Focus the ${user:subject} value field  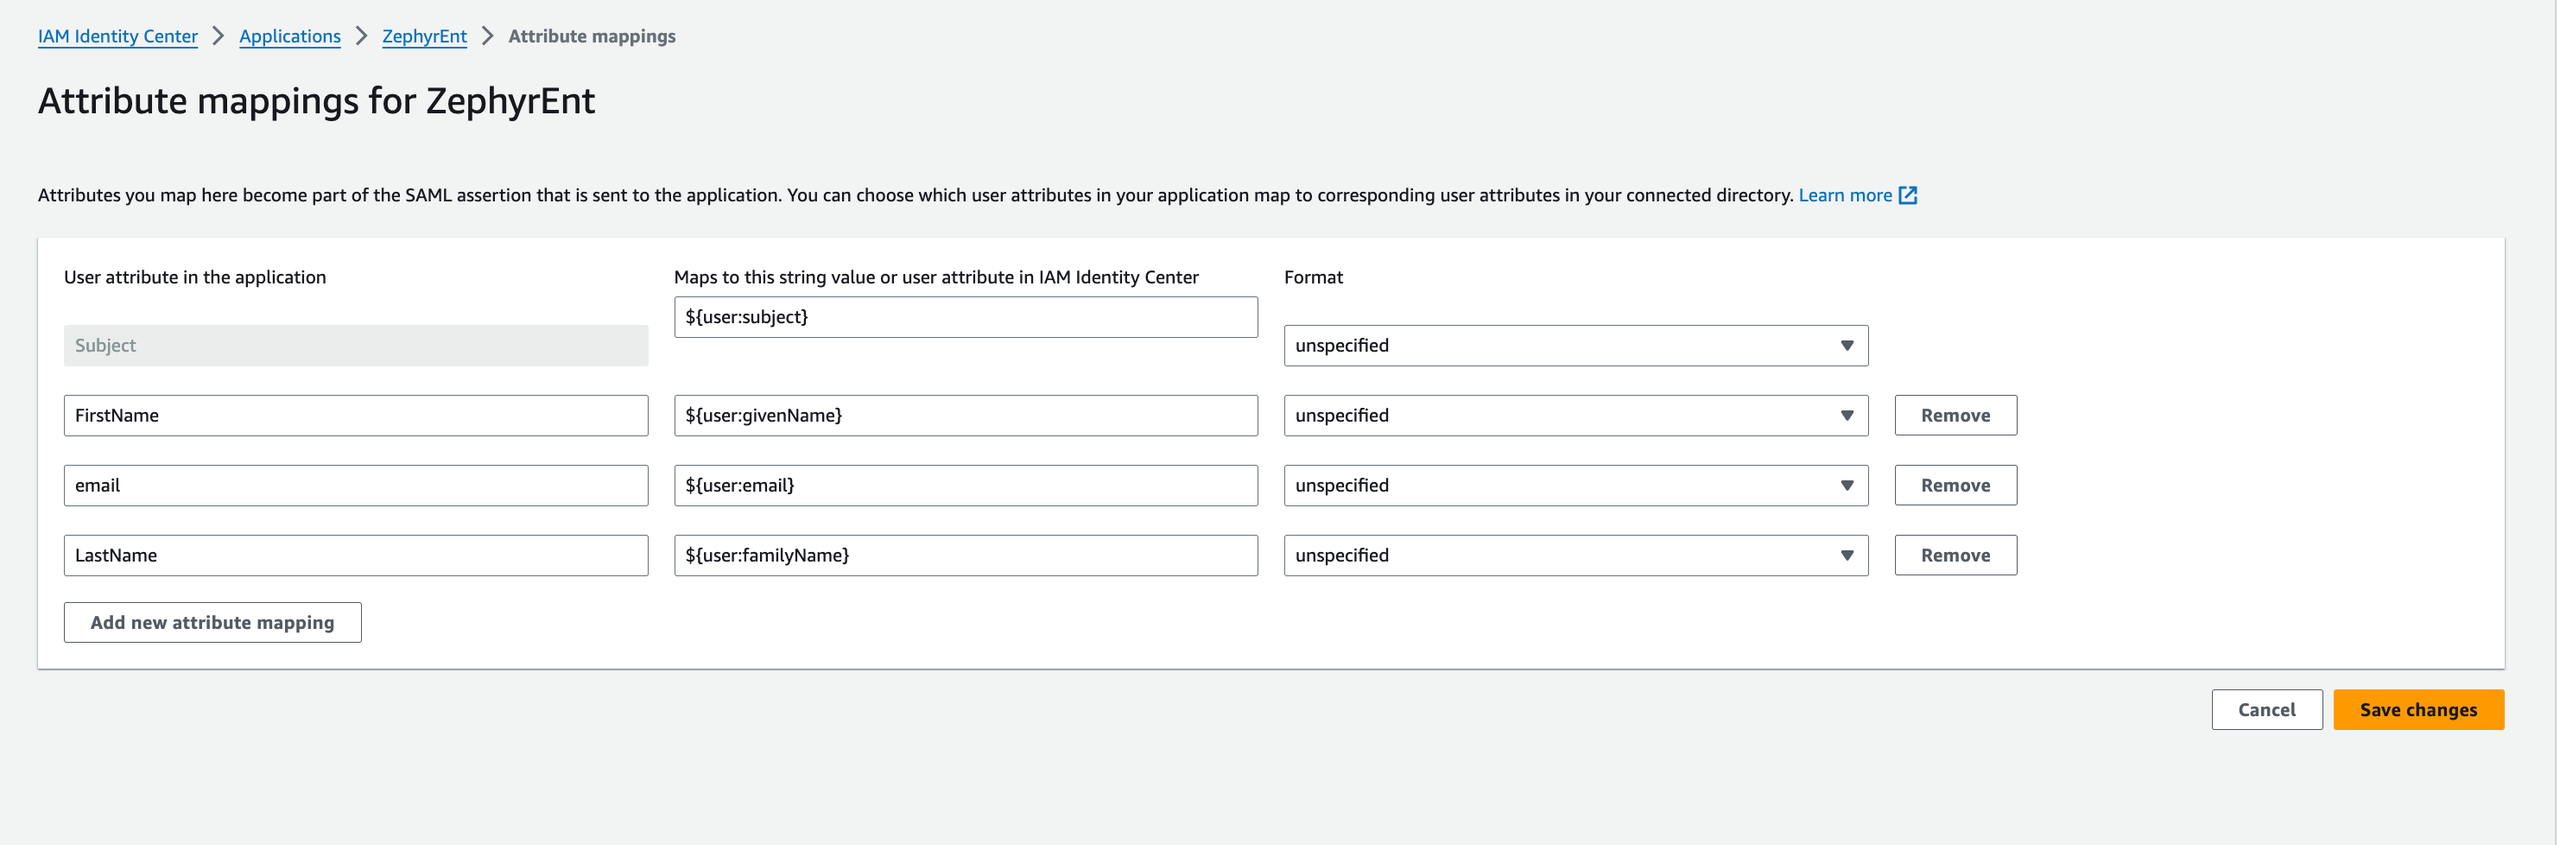coord(965,317)
